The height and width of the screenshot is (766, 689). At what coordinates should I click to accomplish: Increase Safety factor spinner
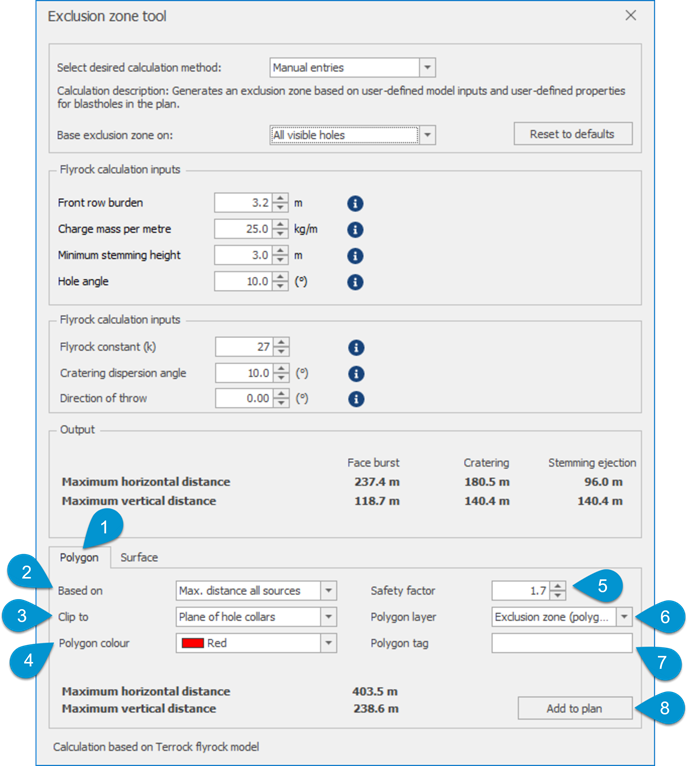pyautogui.click(x=558, y=586)
